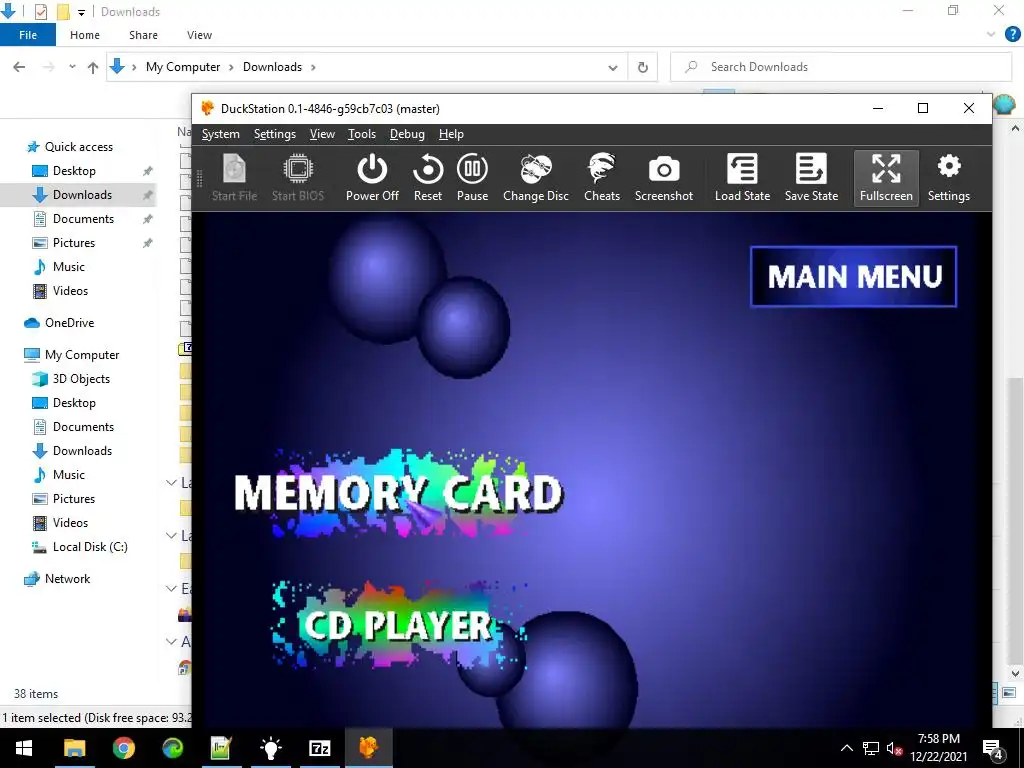This screenshot has height=768, width=1024.
Task: Expand the address bar history dropdown
Action: (x=613, y=67)
